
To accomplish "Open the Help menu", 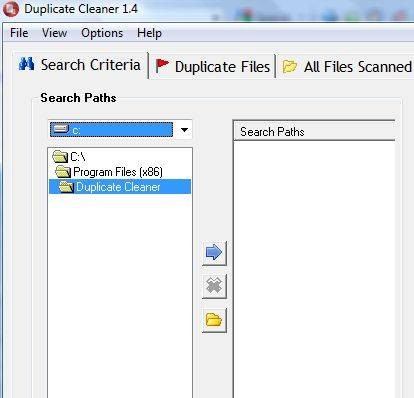I will tap(149, 33).
